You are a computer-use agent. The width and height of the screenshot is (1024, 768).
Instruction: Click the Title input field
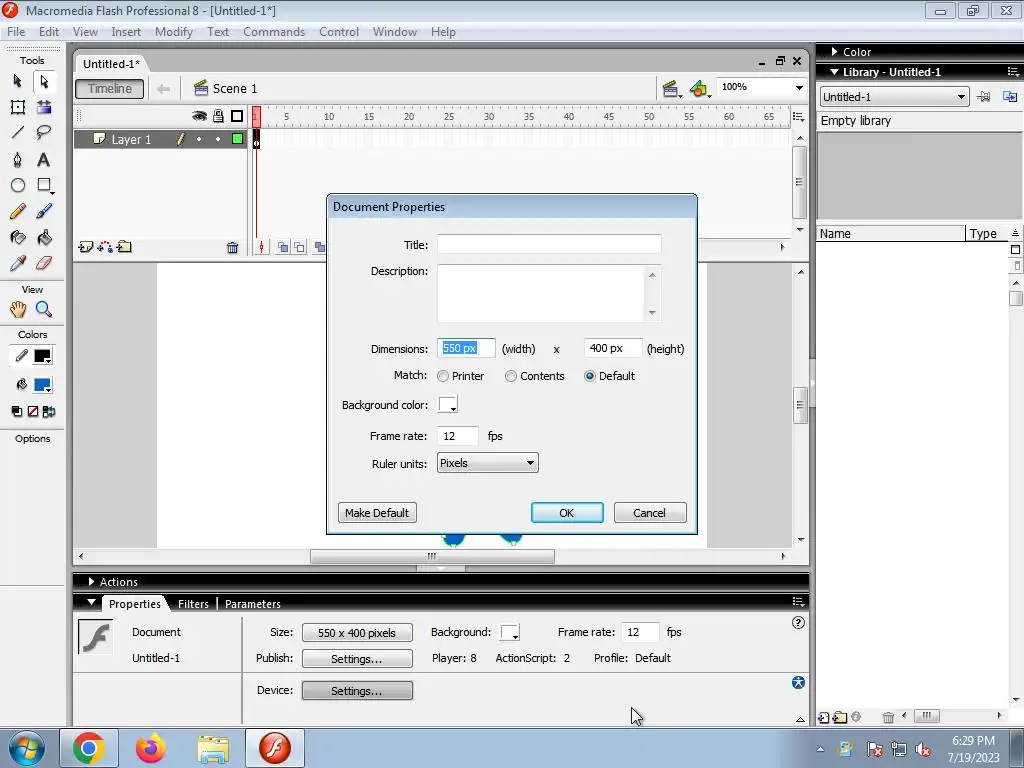pyautogui.click(x=549, y=244)
